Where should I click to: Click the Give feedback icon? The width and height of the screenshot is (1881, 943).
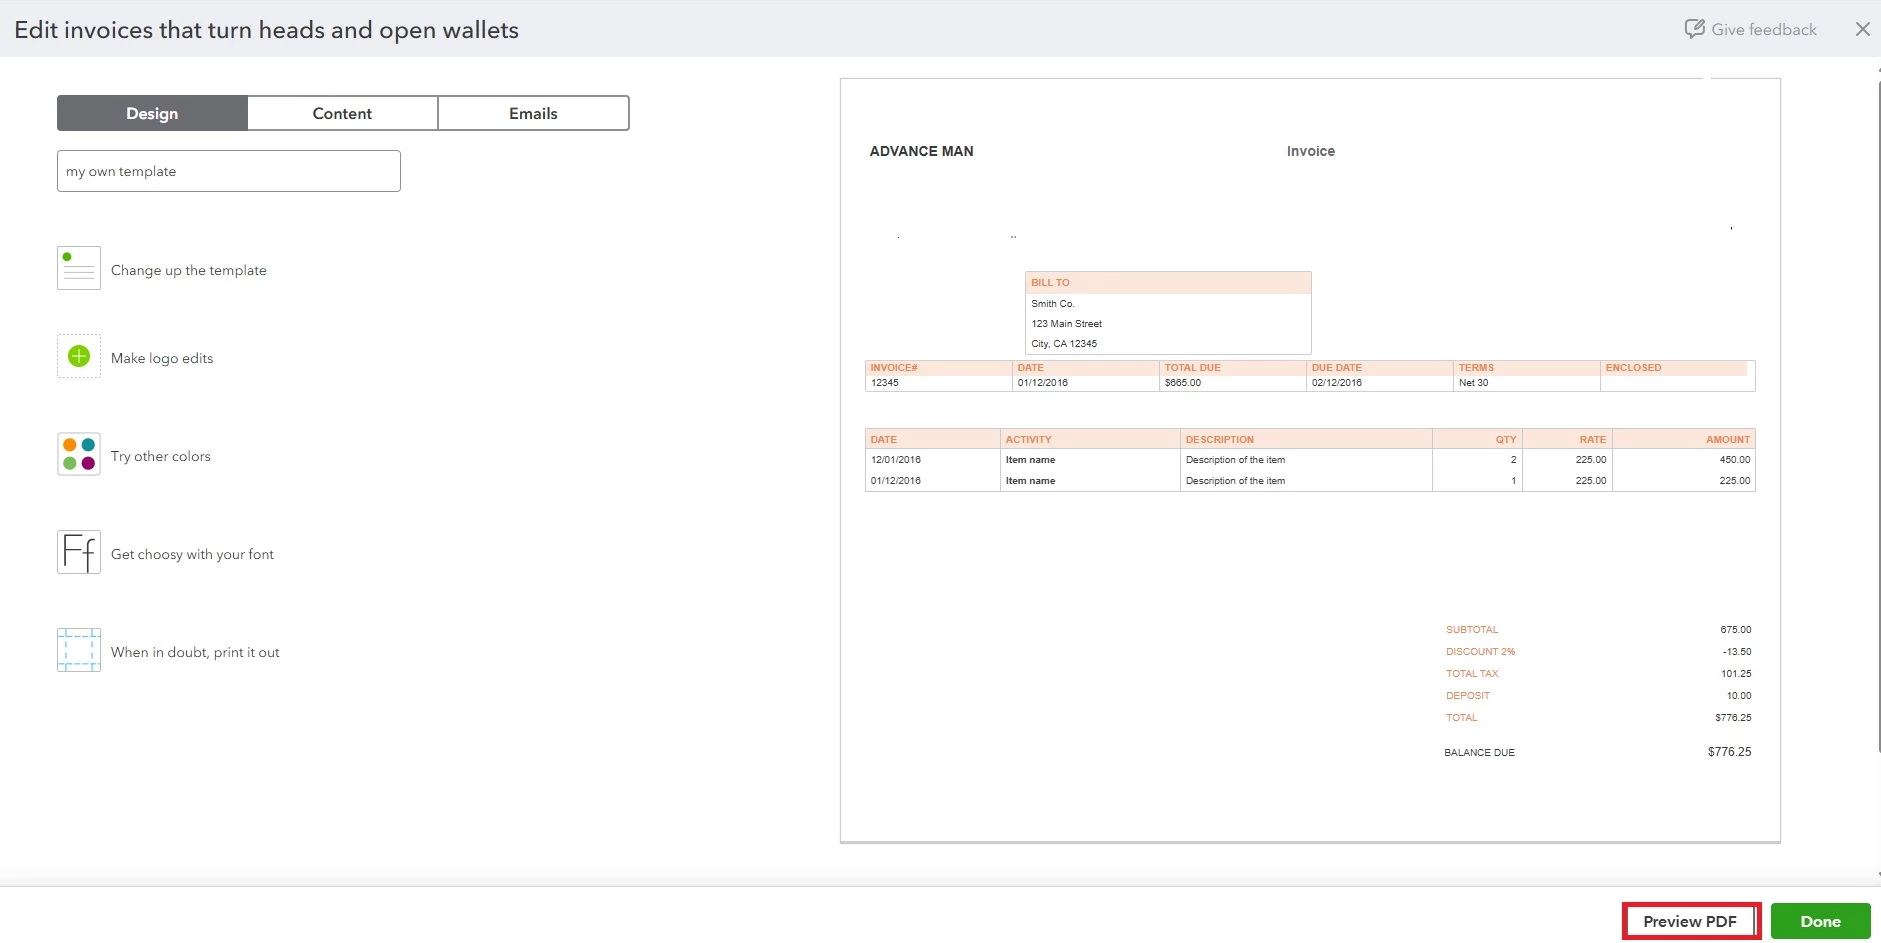[x=1694, y=29]
